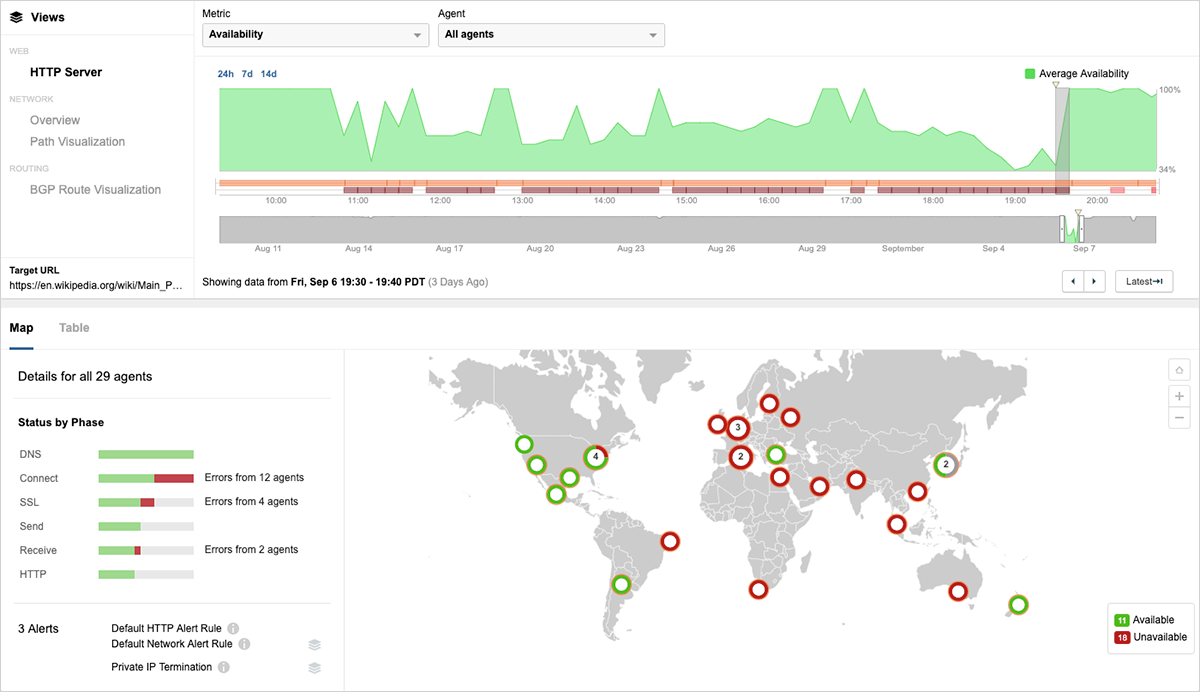1200x692 pixels.
Task: Zoom out on the map with minus
Action: [x=1179, y=417]
